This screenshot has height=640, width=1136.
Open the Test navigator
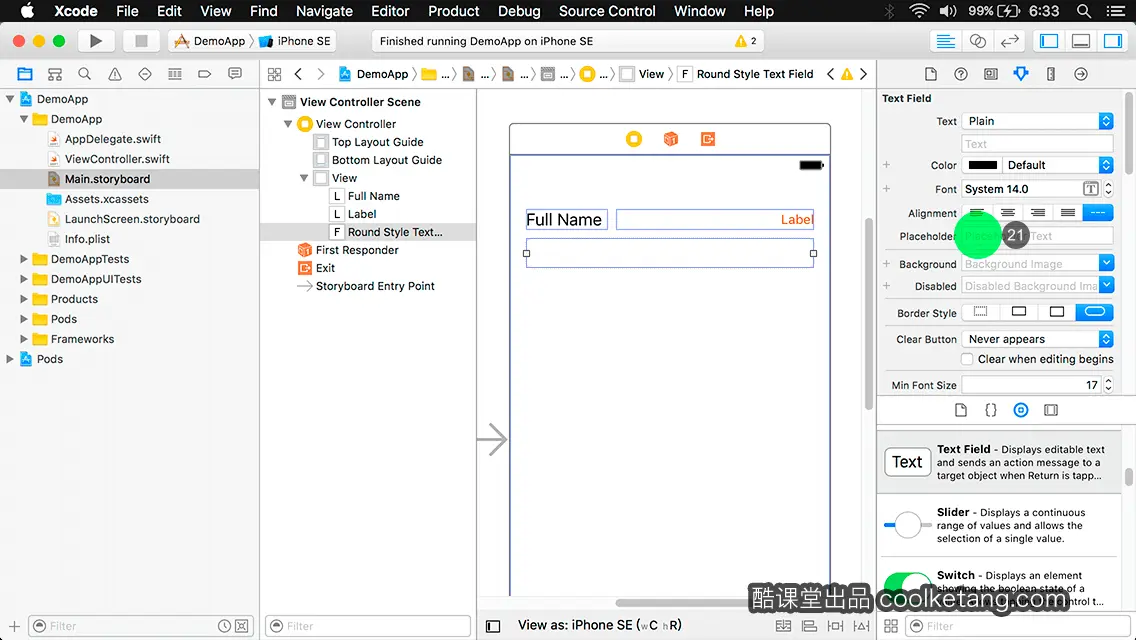[x=145, y=74]
